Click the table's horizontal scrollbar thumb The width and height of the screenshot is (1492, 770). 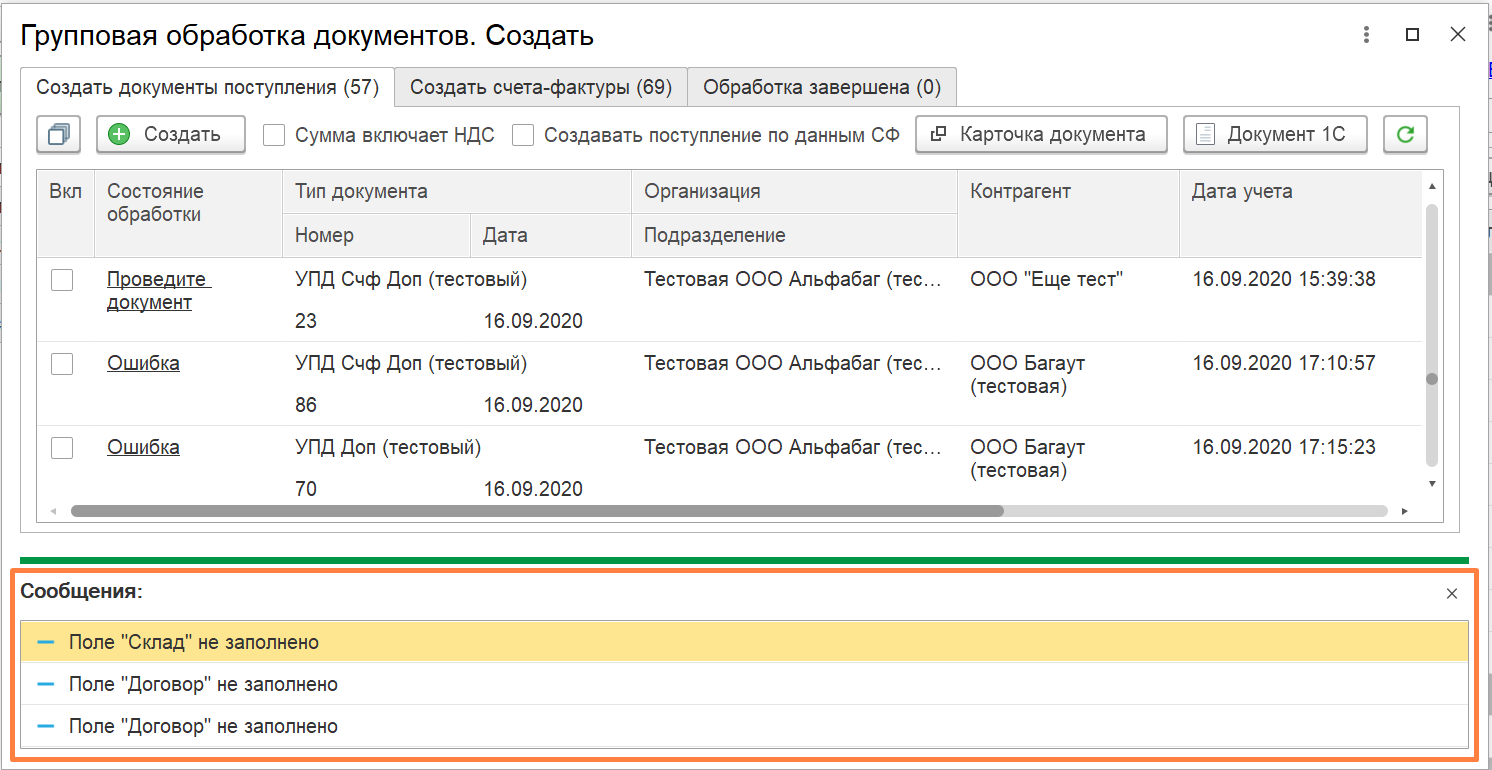coord(537,511)
